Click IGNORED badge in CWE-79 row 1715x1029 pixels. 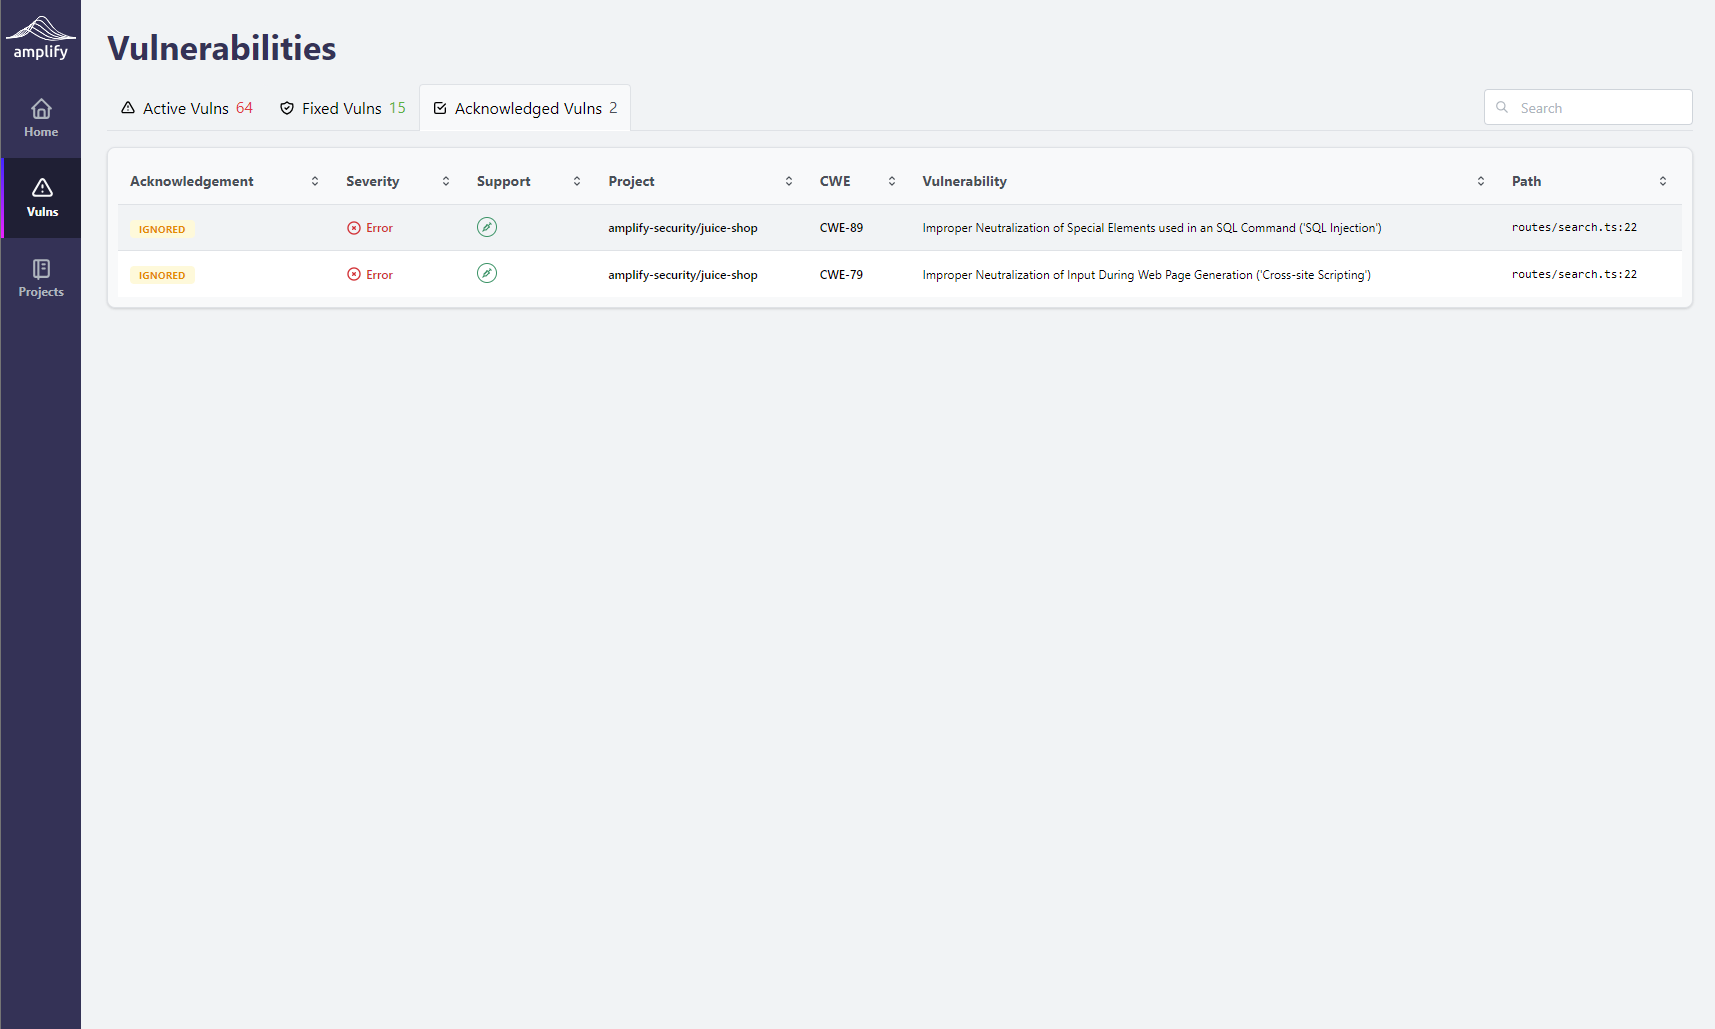(x=162, y=275)
